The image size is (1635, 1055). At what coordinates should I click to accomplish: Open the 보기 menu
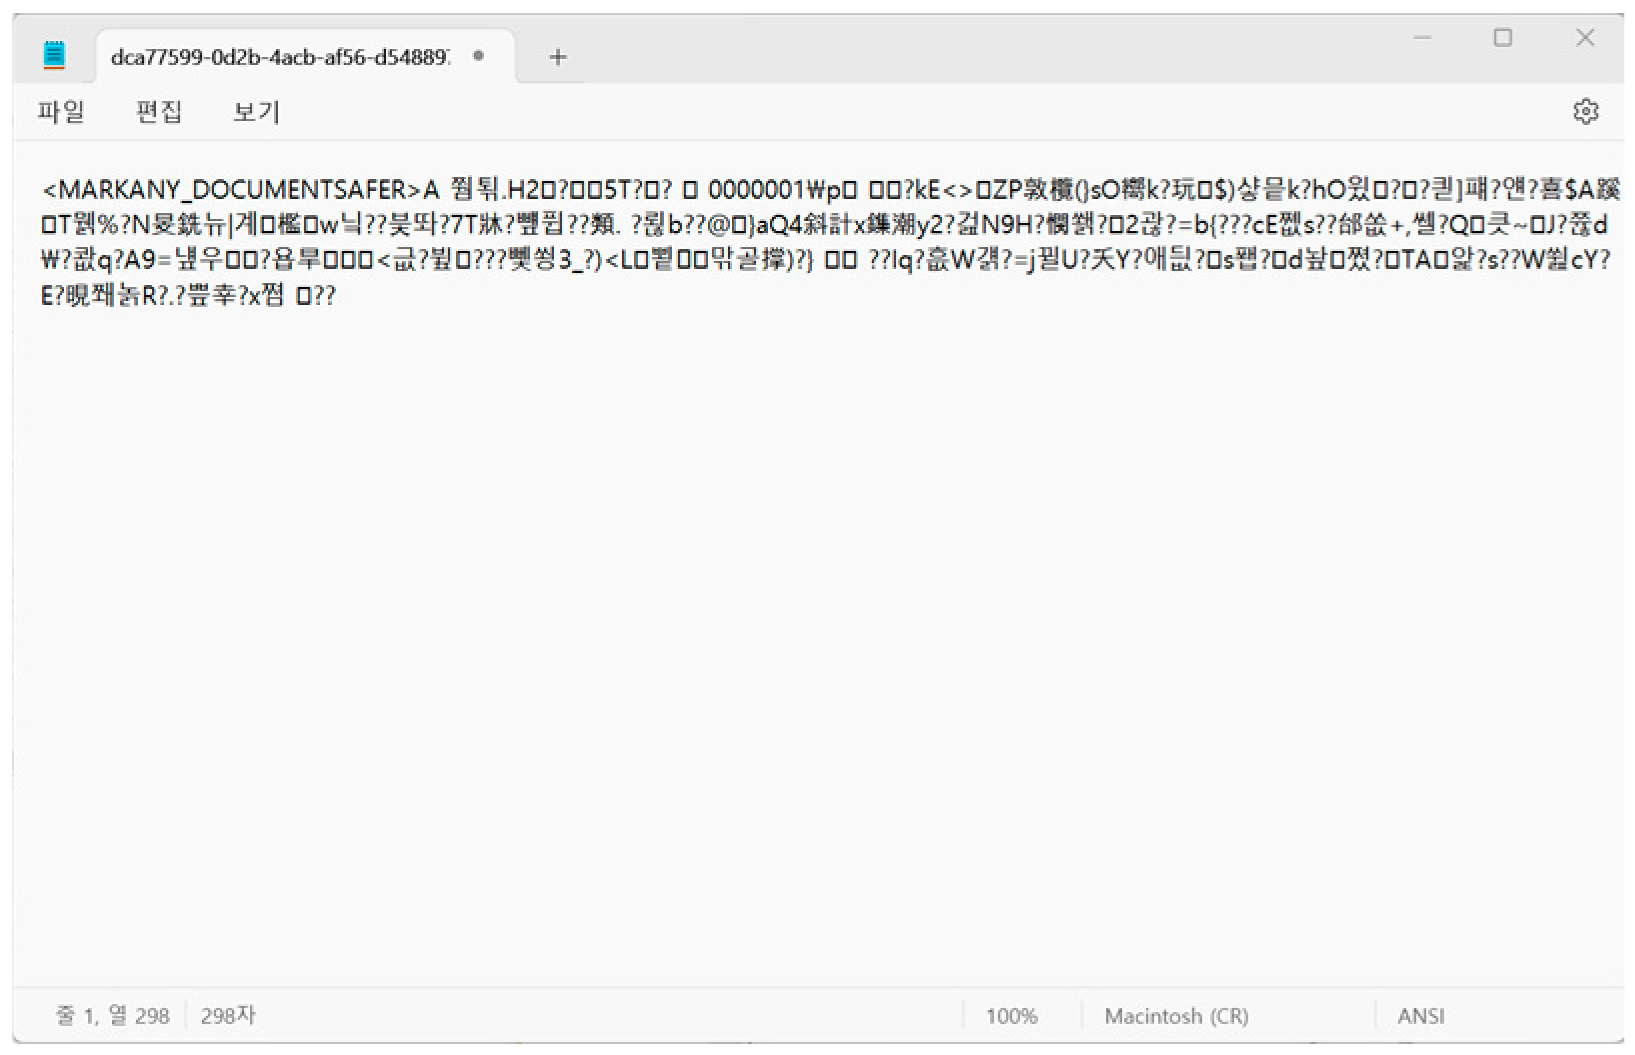pyautogui.click(x=257, y=112)
